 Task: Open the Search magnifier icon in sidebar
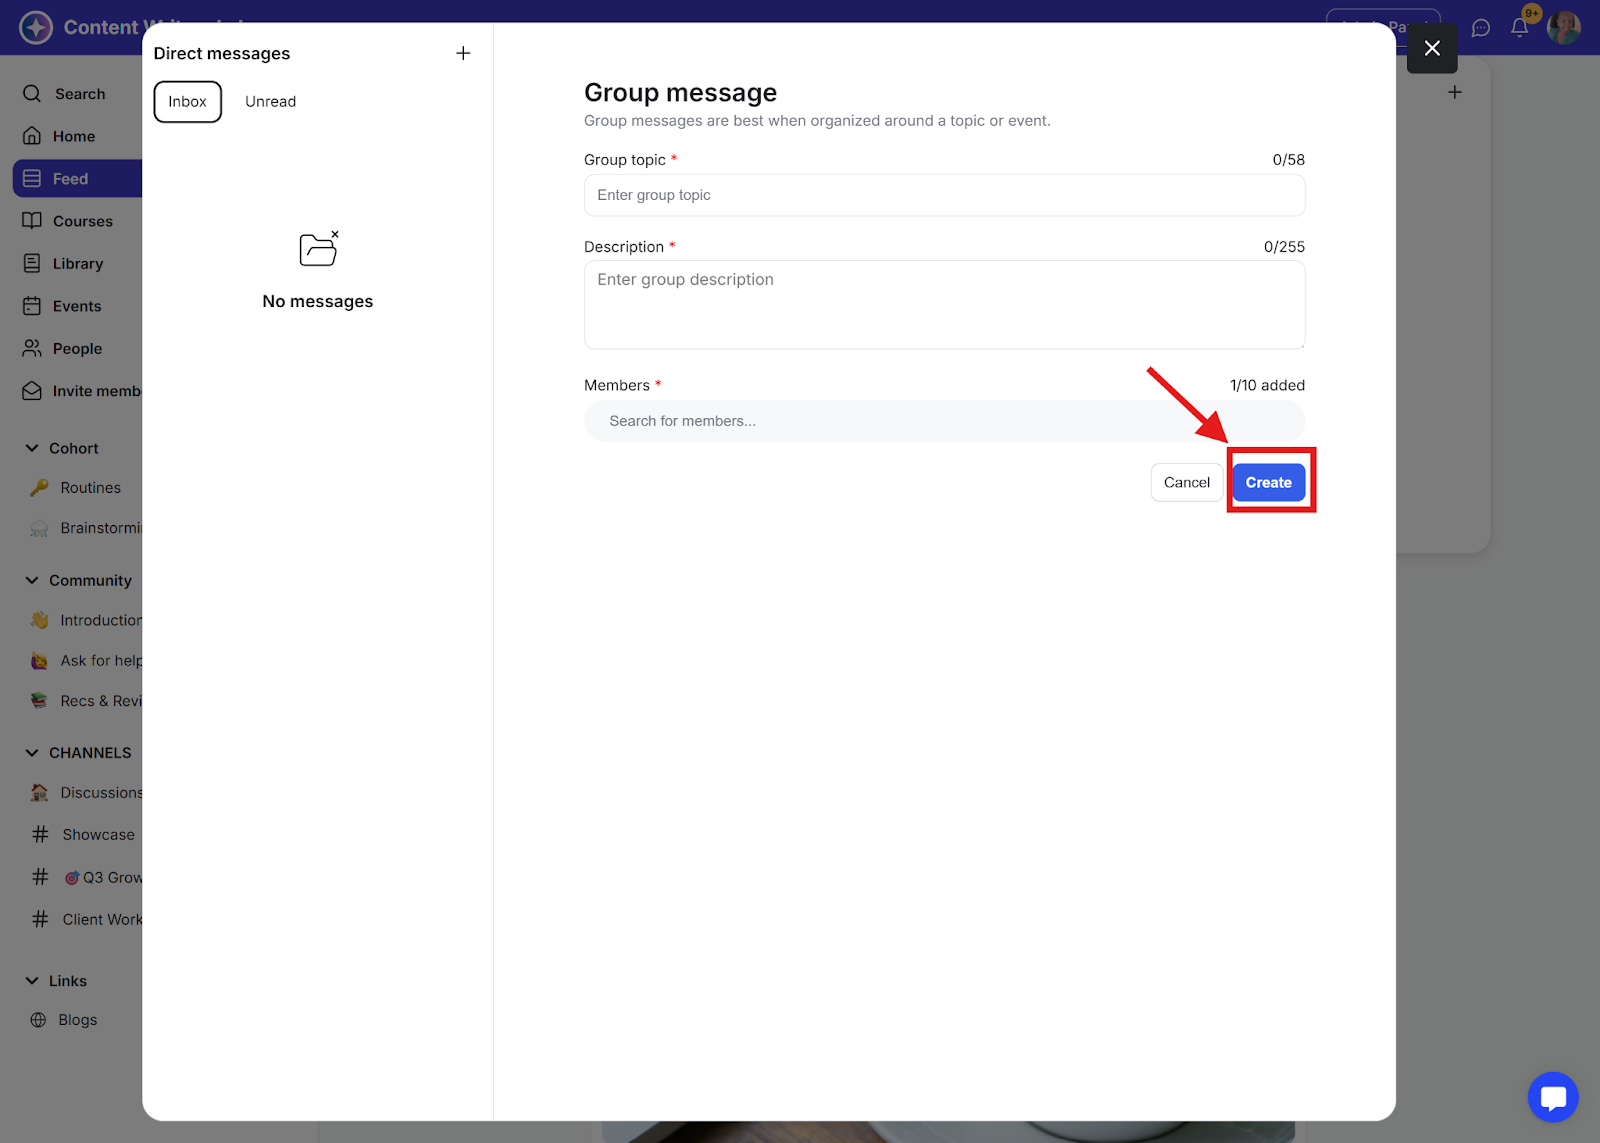tap(32, 94)
